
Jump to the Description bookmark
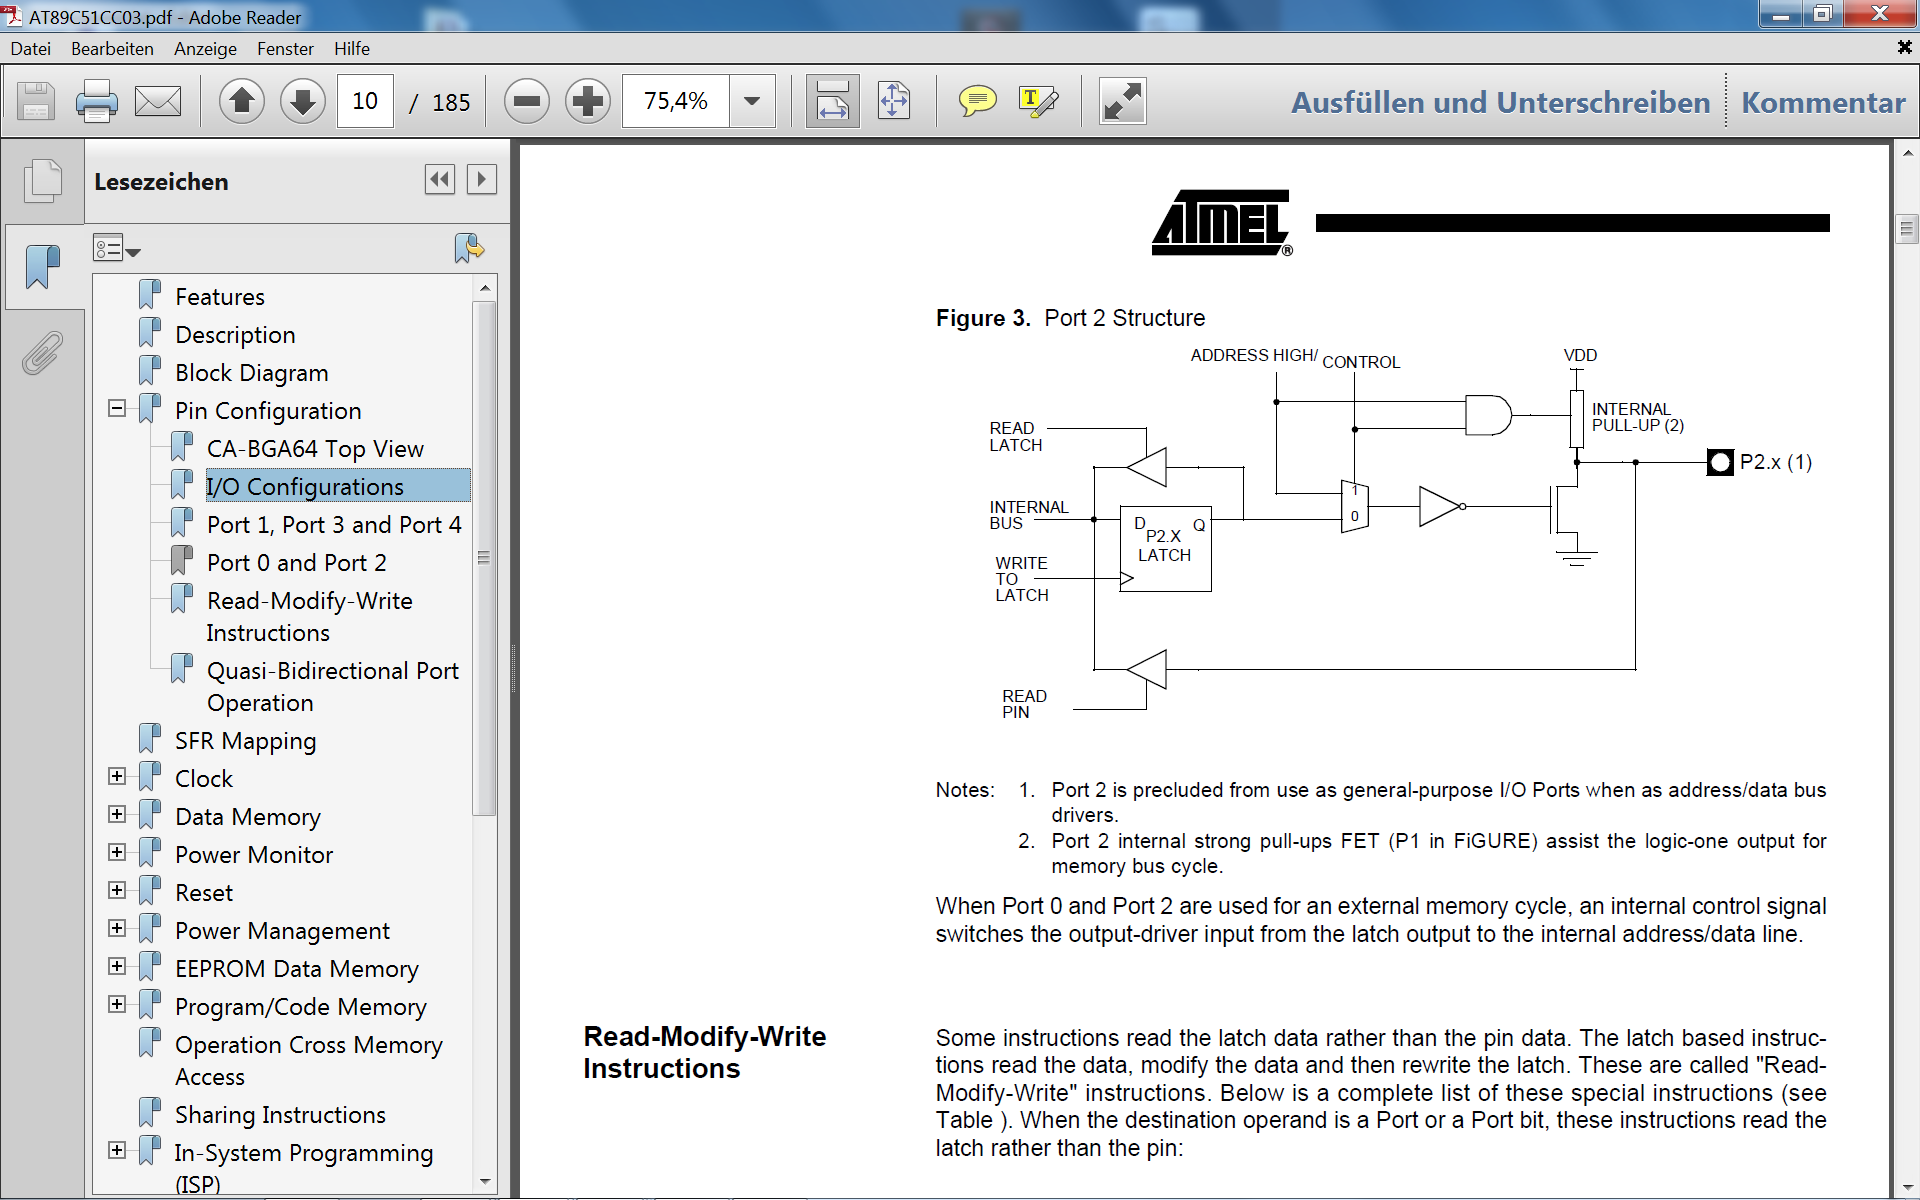[x=235, y=335]
